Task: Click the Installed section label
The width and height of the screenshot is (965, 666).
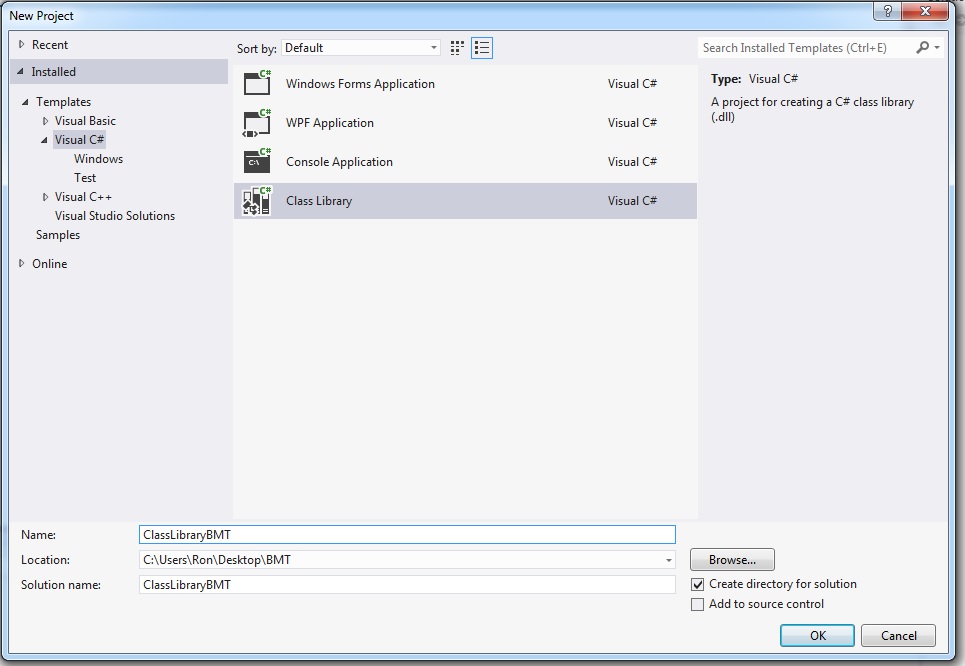Action: (x=54, y=71)
